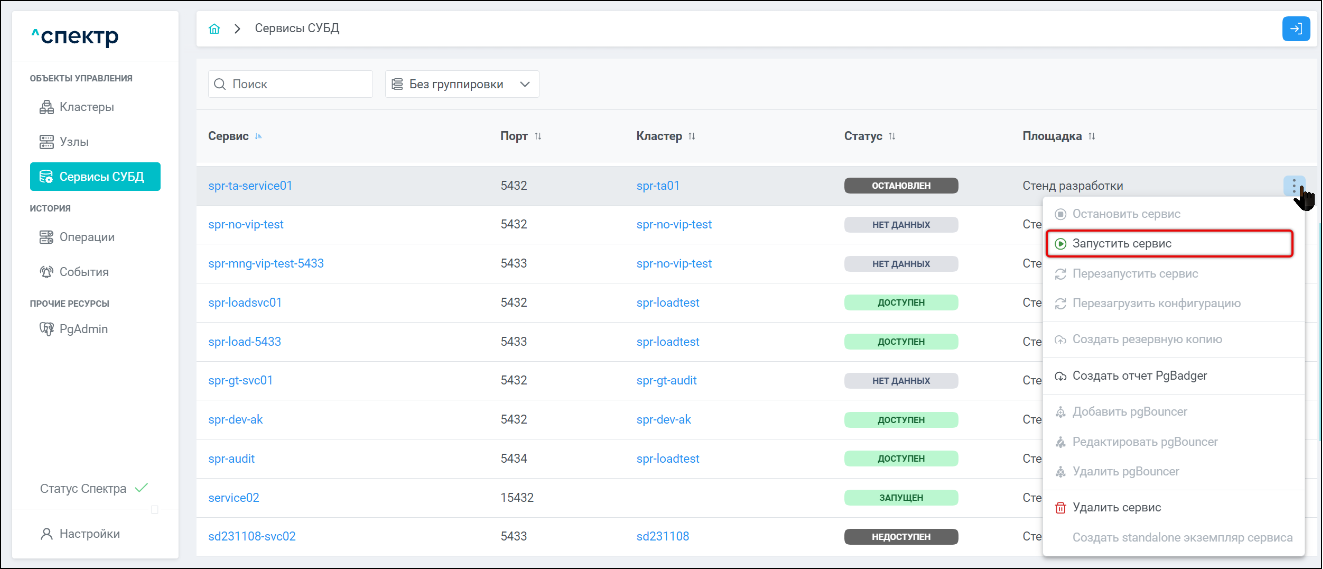Open Настройки at bottom of sidebar

click(89, 534)
